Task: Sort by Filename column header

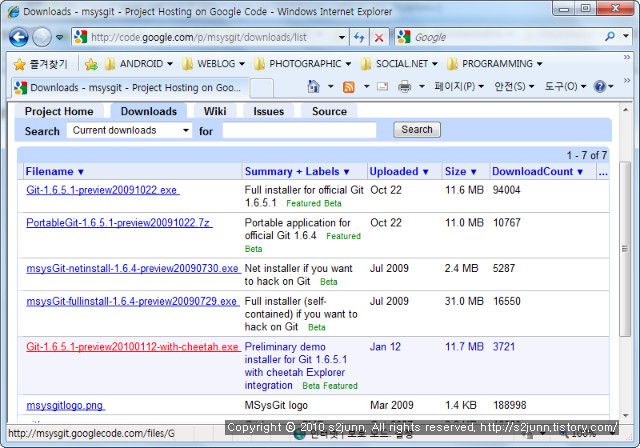Action: [54, 172]
